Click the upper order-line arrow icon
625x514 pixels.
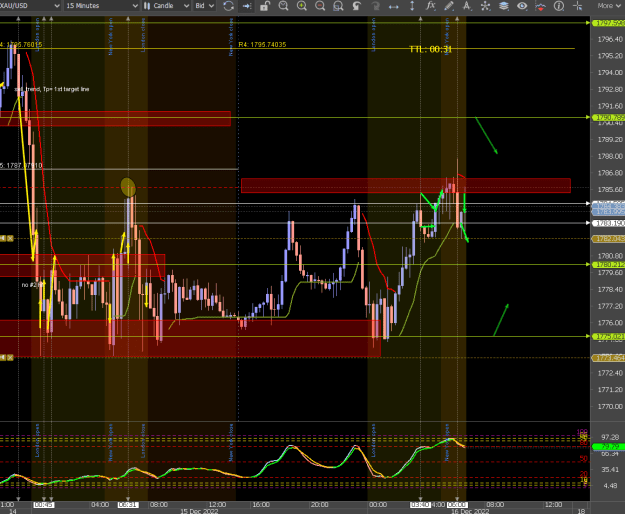(3, 238)
